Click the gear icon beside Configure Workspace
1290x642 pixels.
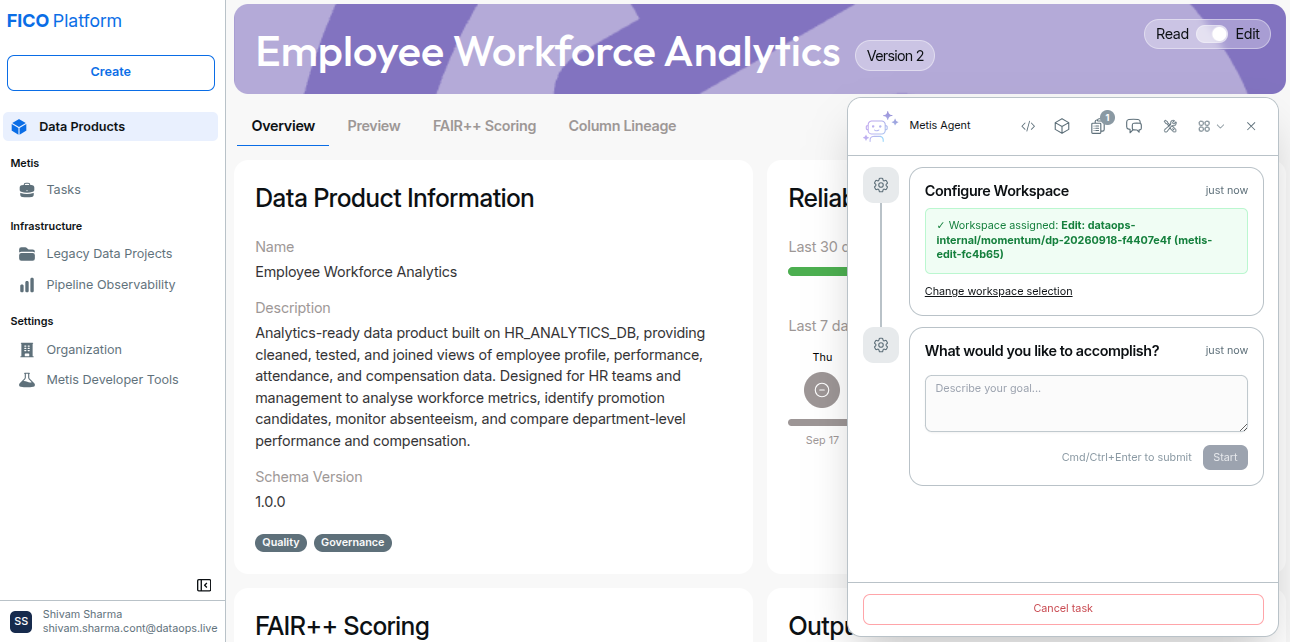pyautogui.click(x=881, y=185)
